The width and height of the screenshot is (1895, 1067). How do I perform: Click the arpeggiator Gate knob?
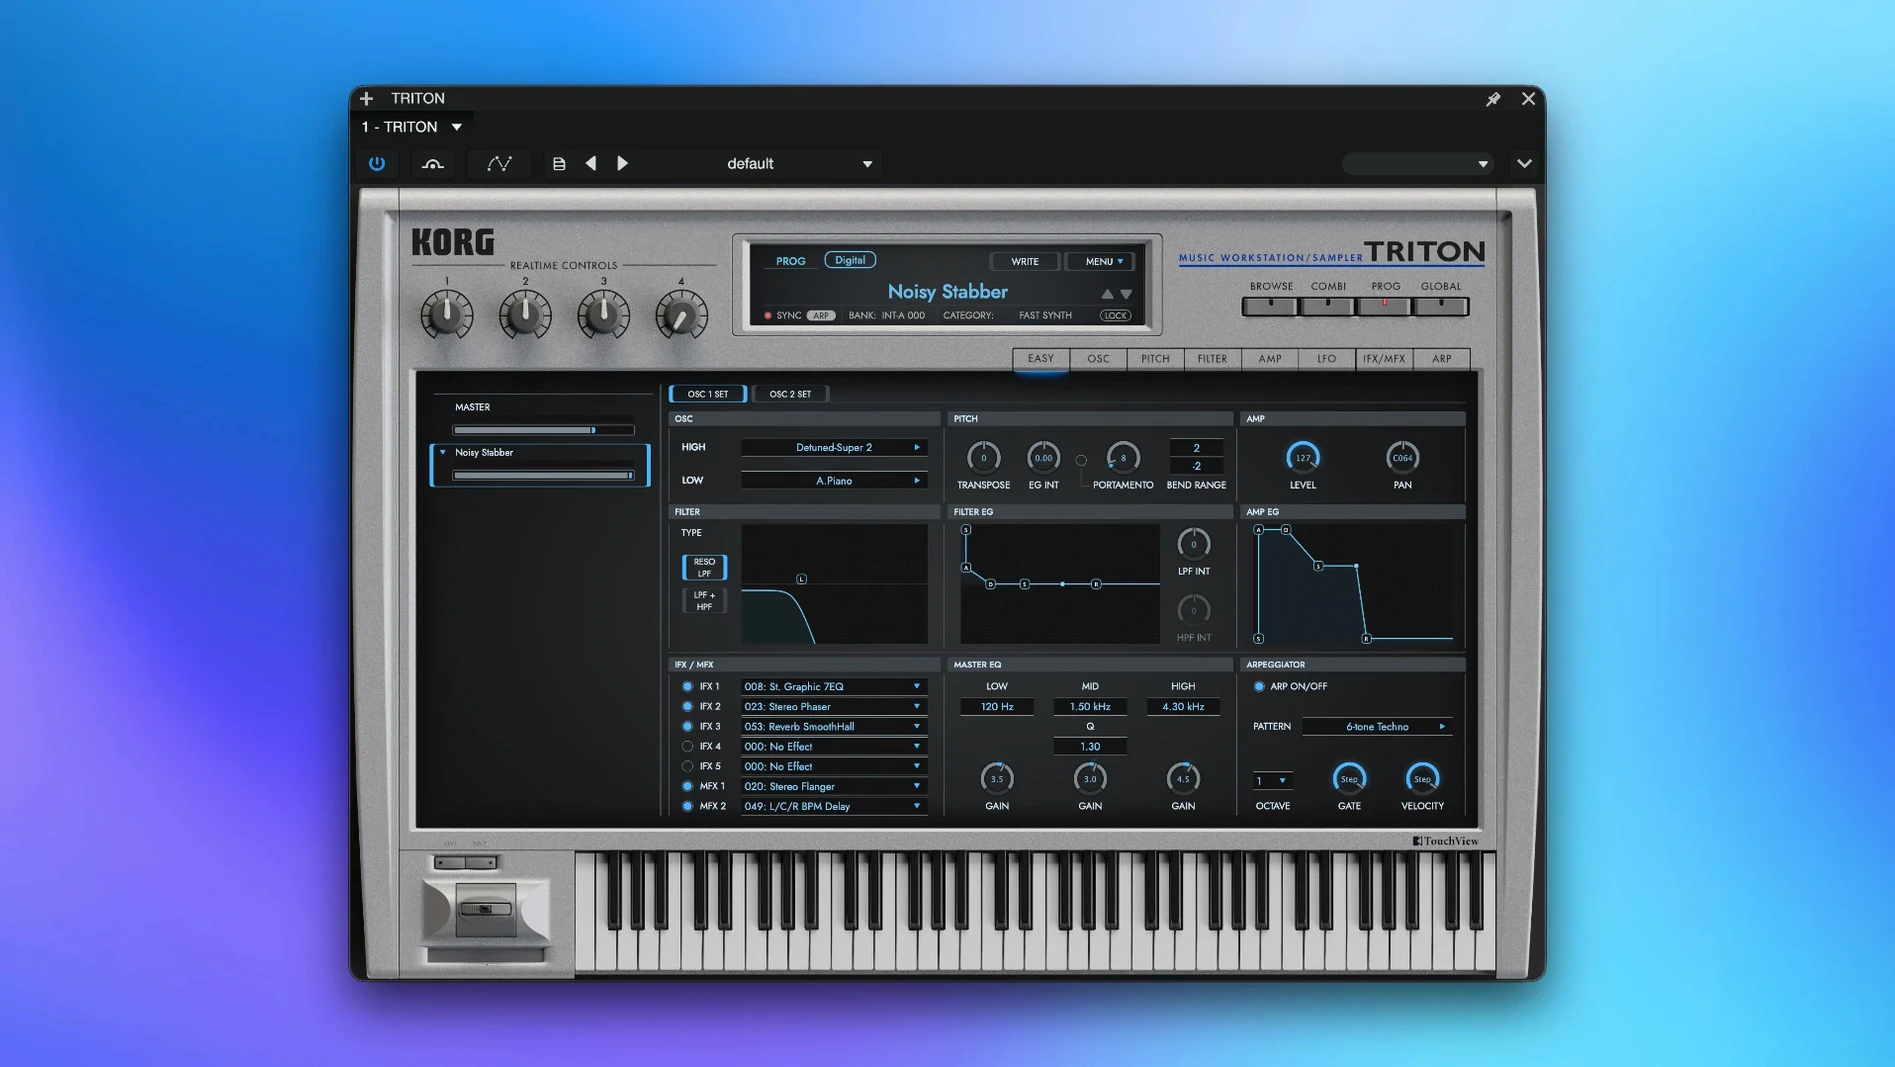point(1349,778)
